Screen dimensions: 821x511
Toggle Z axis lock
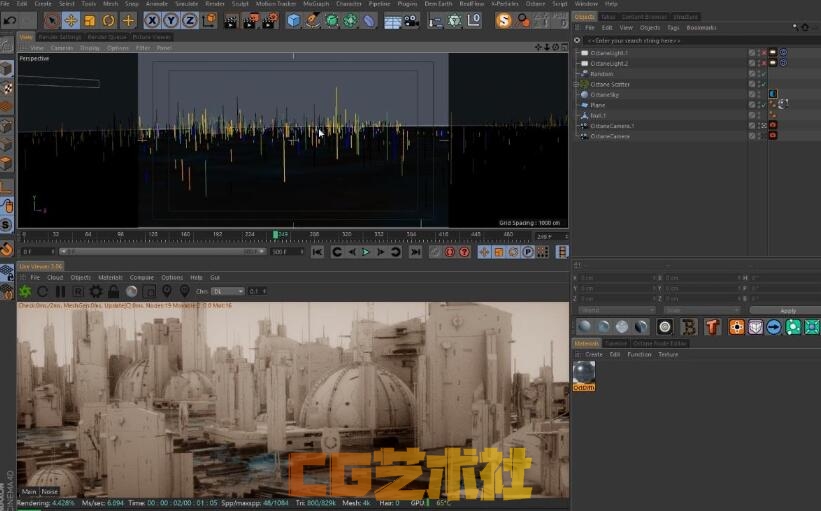pyautogui.click(x=190, y=21)
